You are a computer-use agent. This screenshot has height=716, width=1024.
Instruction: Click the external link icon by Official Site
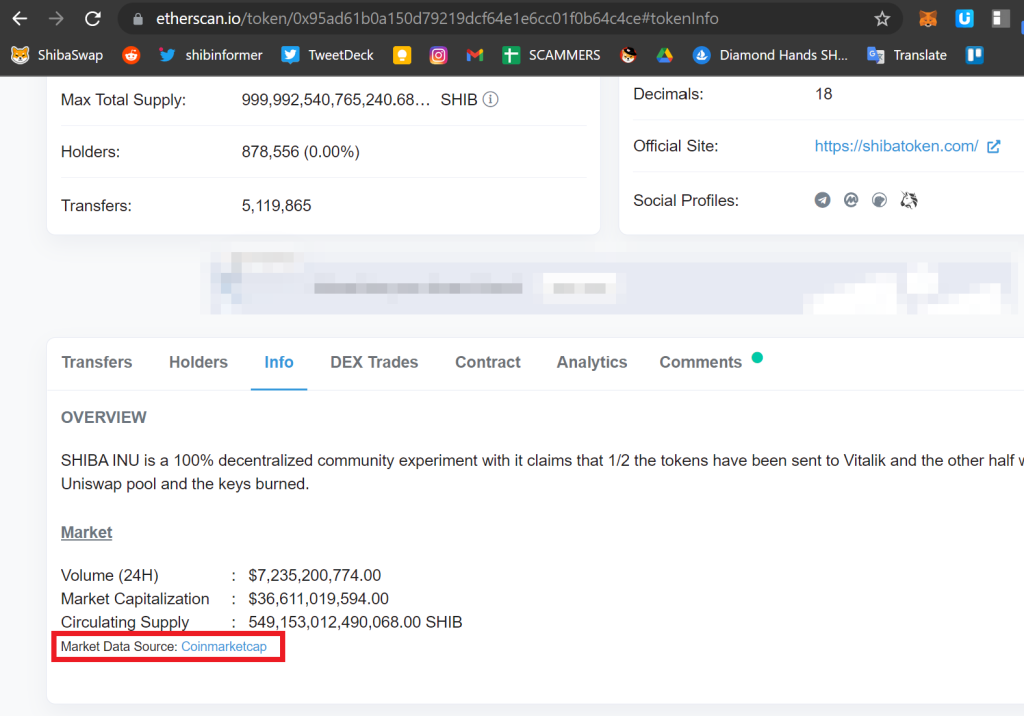(x=993, y=146)
